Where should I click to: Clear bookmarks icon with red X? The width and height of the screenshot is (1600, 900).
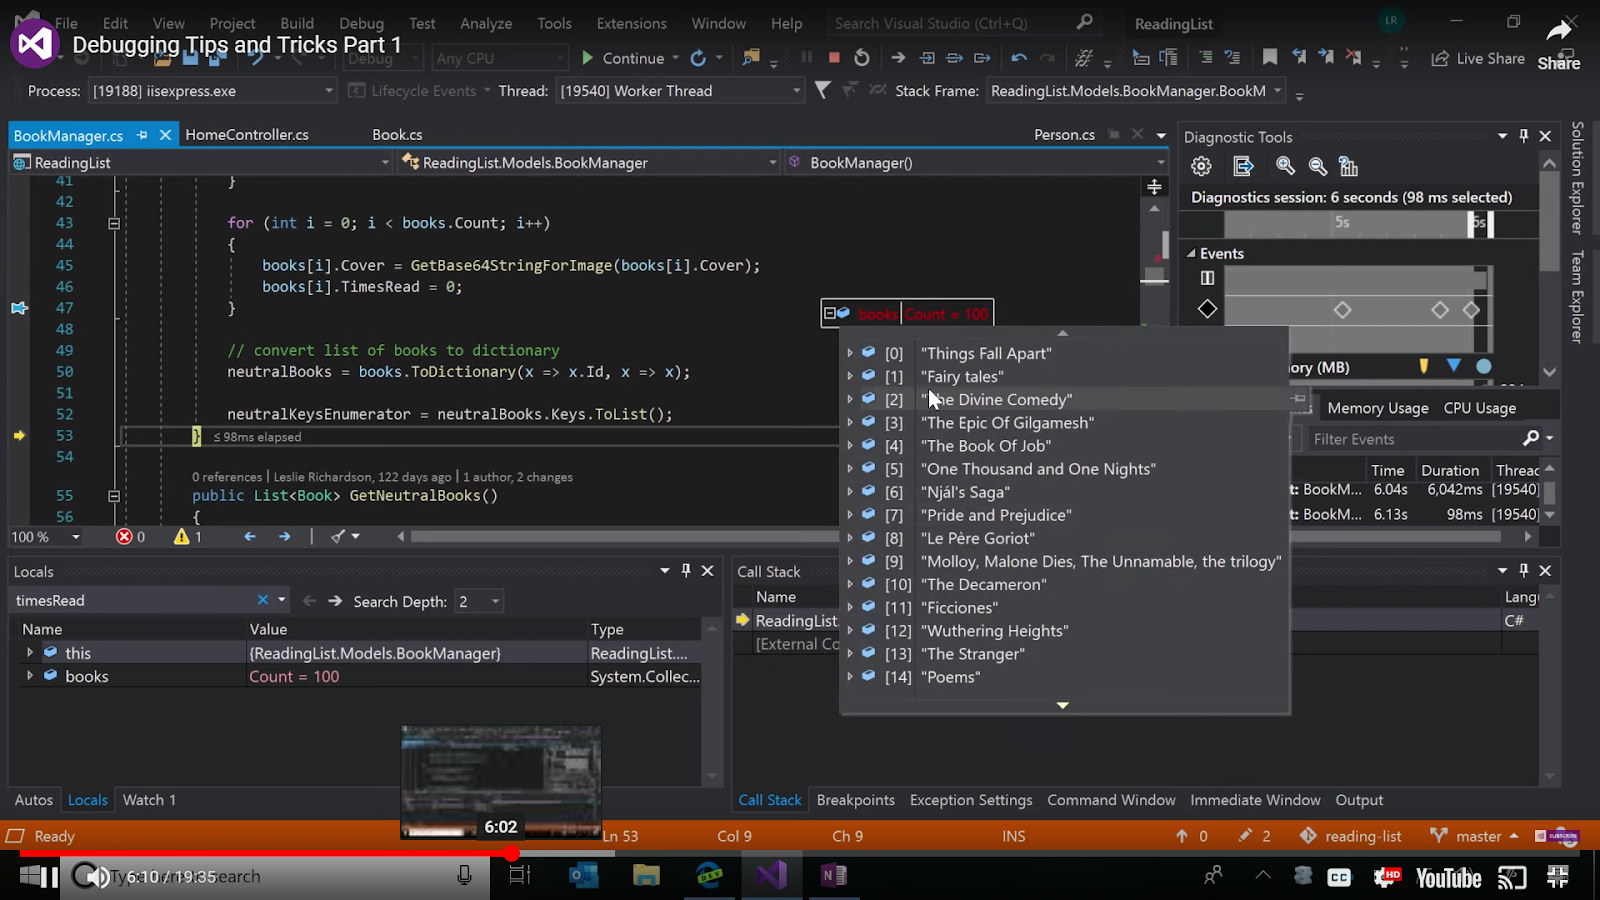(1354, 58)
